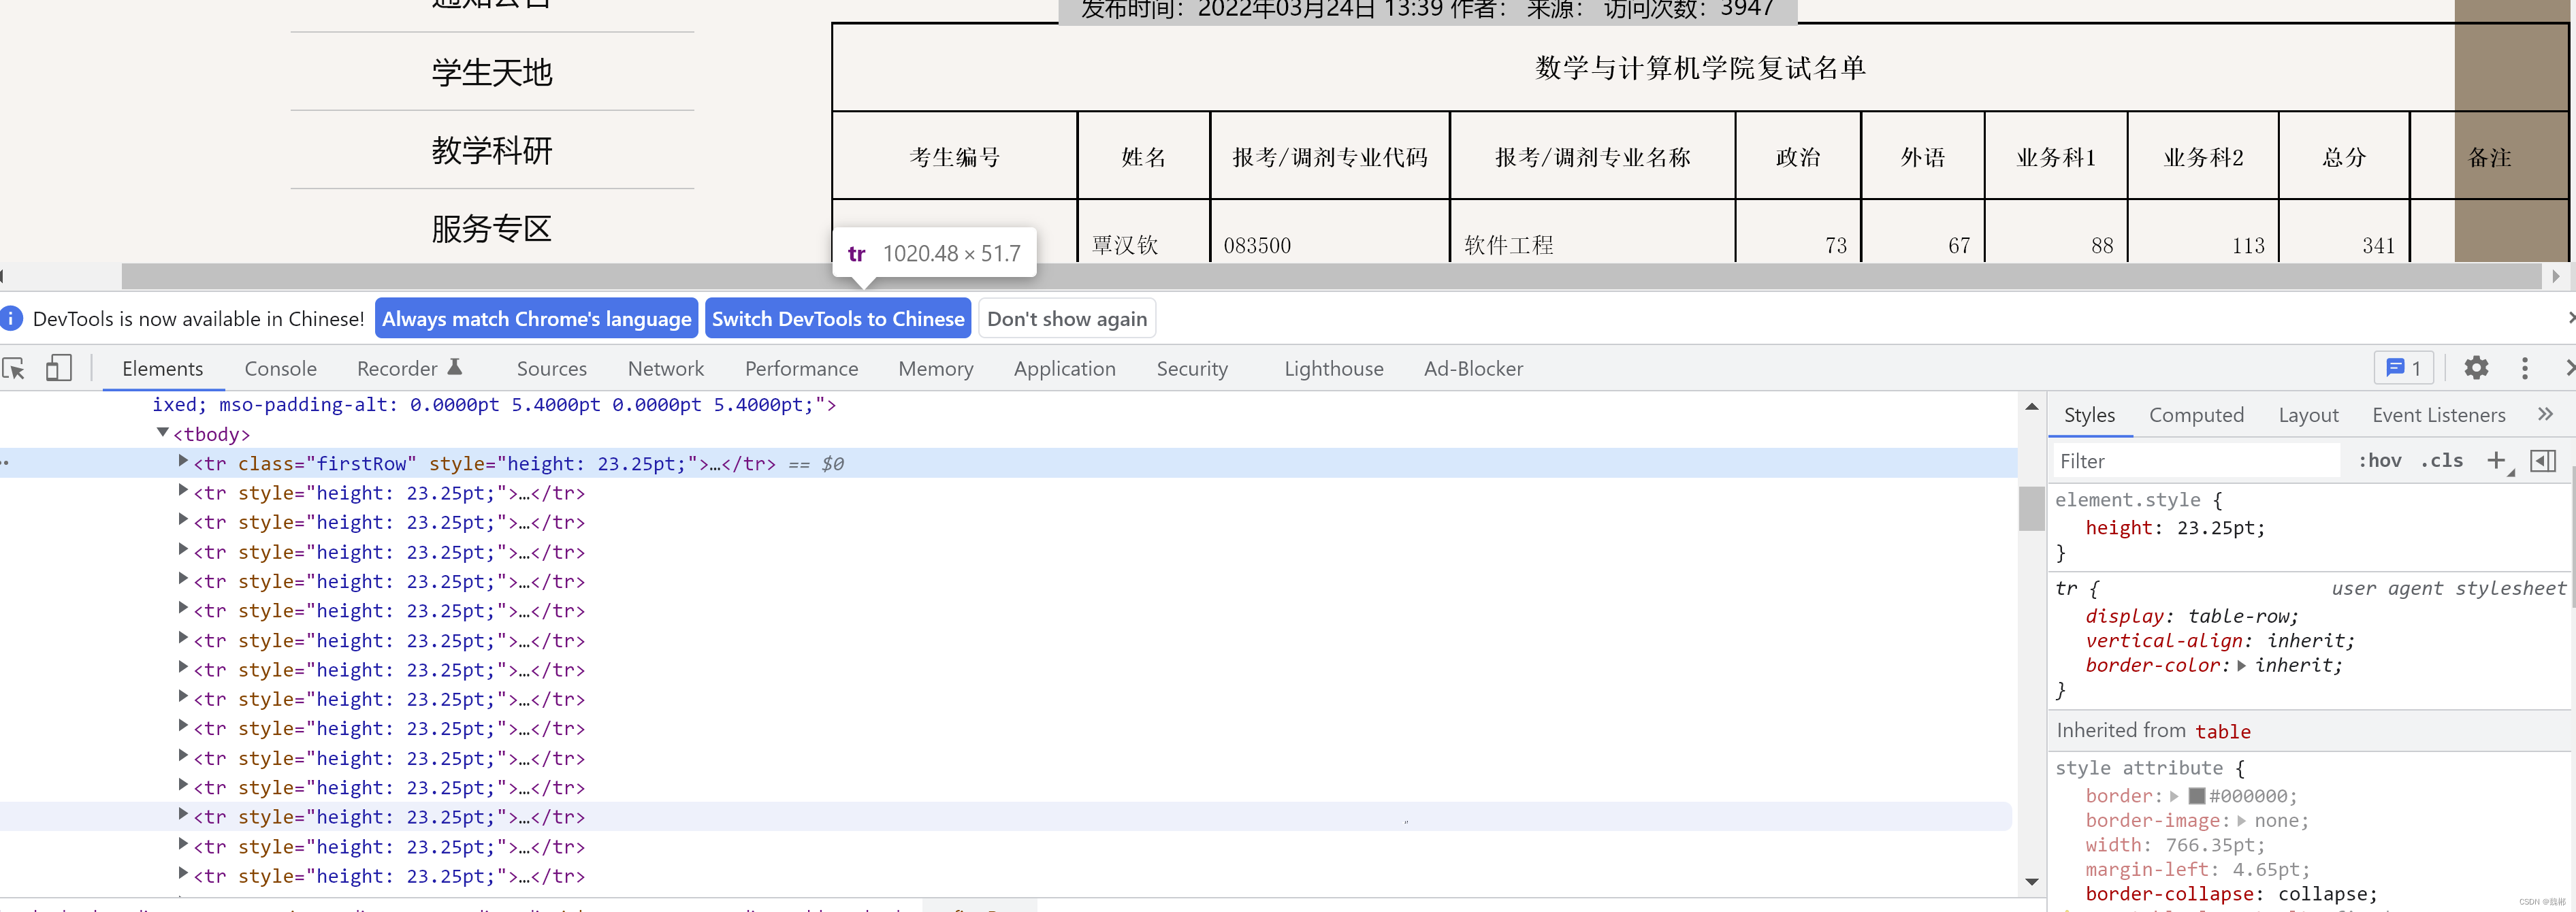Image resolution: width=2576 pixels, height=912 pixels.
Task: Expand border-color shorthand triangle
Action: (2241, 666)
